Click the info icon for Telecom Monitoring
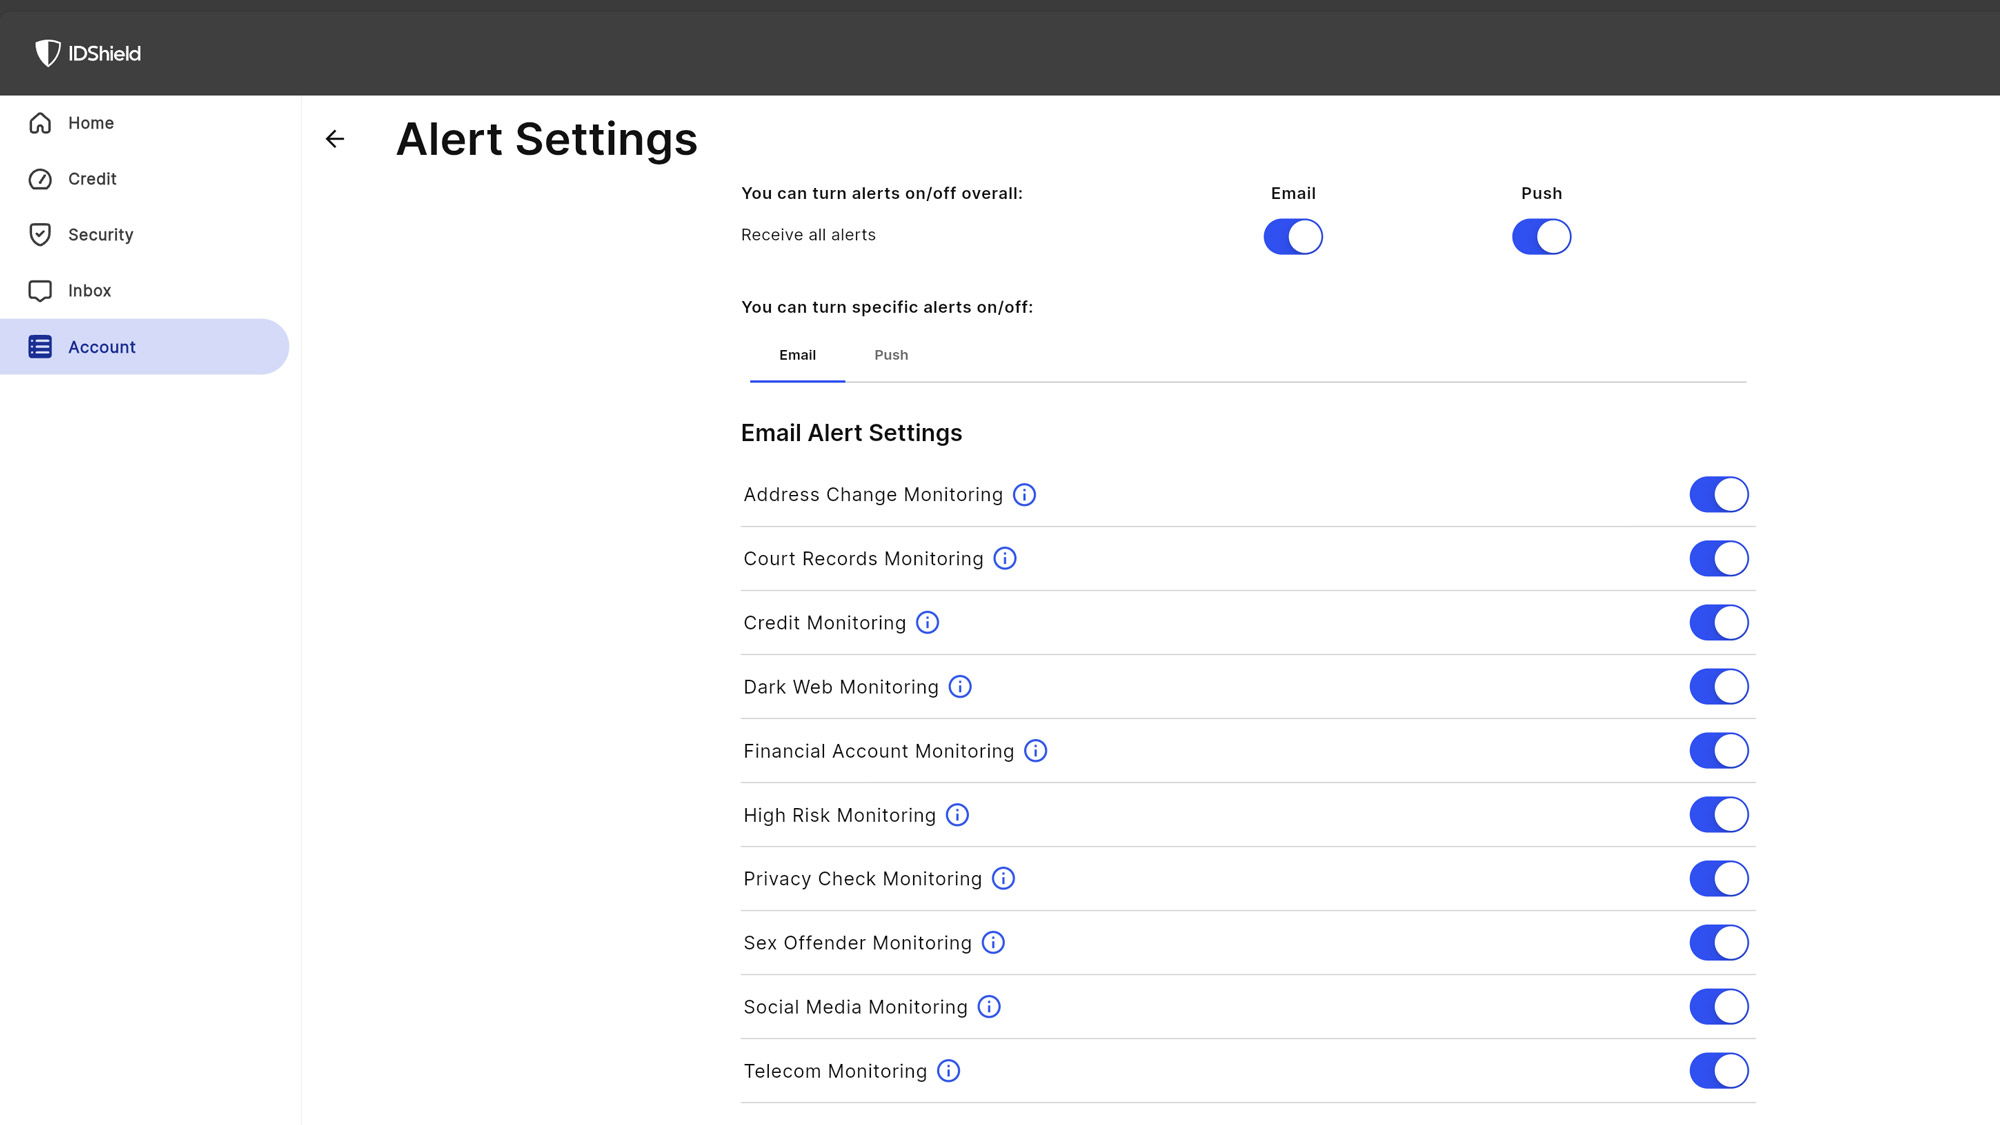This screenshot has width=2000, height=1125. tap(948, 1071)
